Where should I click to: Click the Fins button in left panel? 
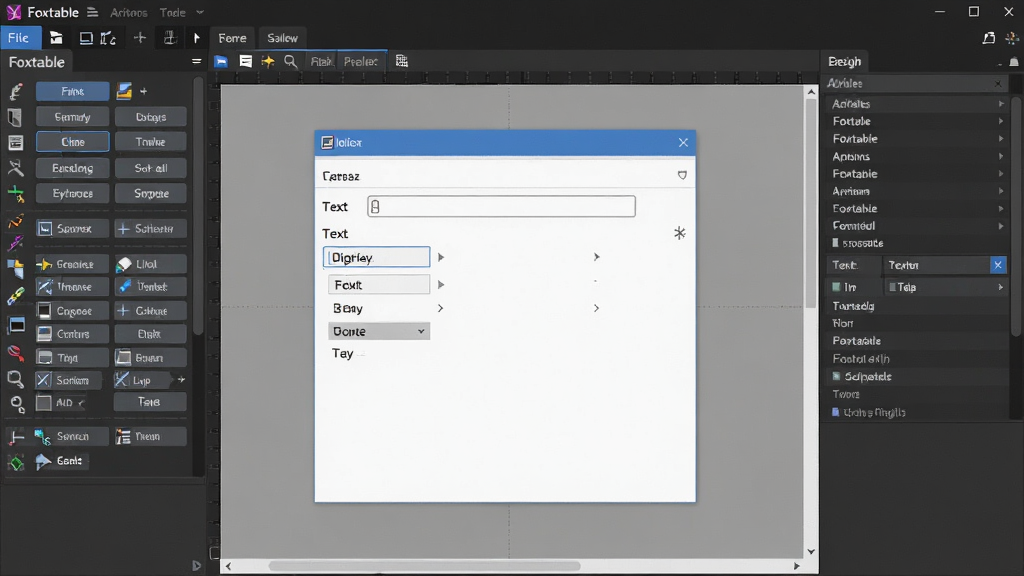coord(72,91)
